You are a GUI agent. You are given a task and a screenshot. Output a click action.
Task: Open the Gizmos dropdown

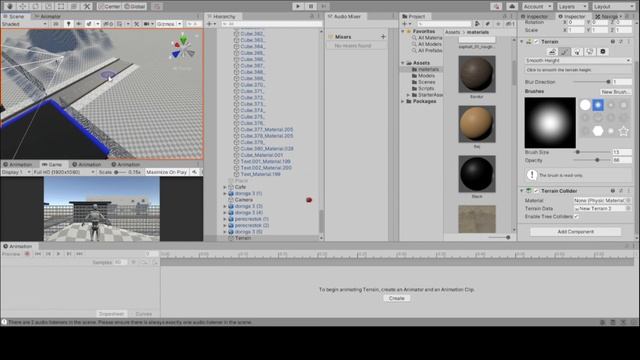coord(169,24)
